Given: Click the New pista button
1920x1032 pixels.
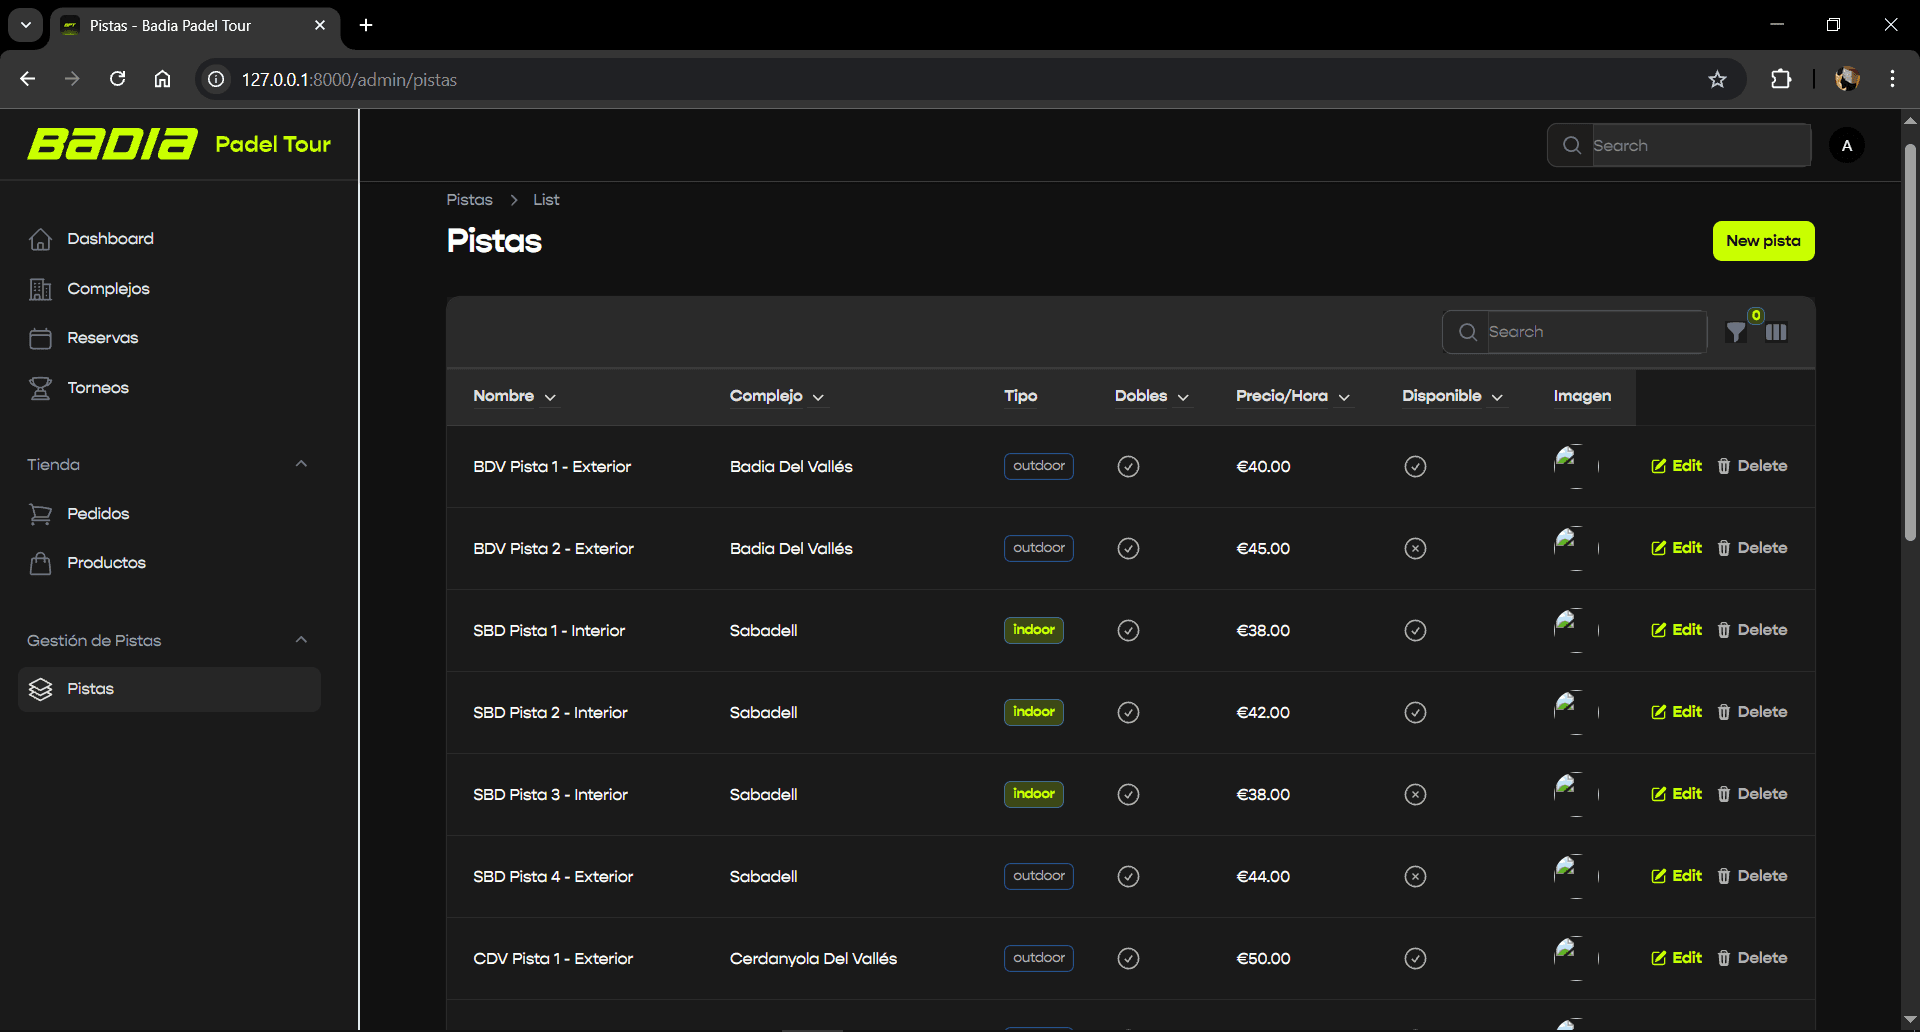Looking at the screenshot, I should click(x=1763, y=241).
